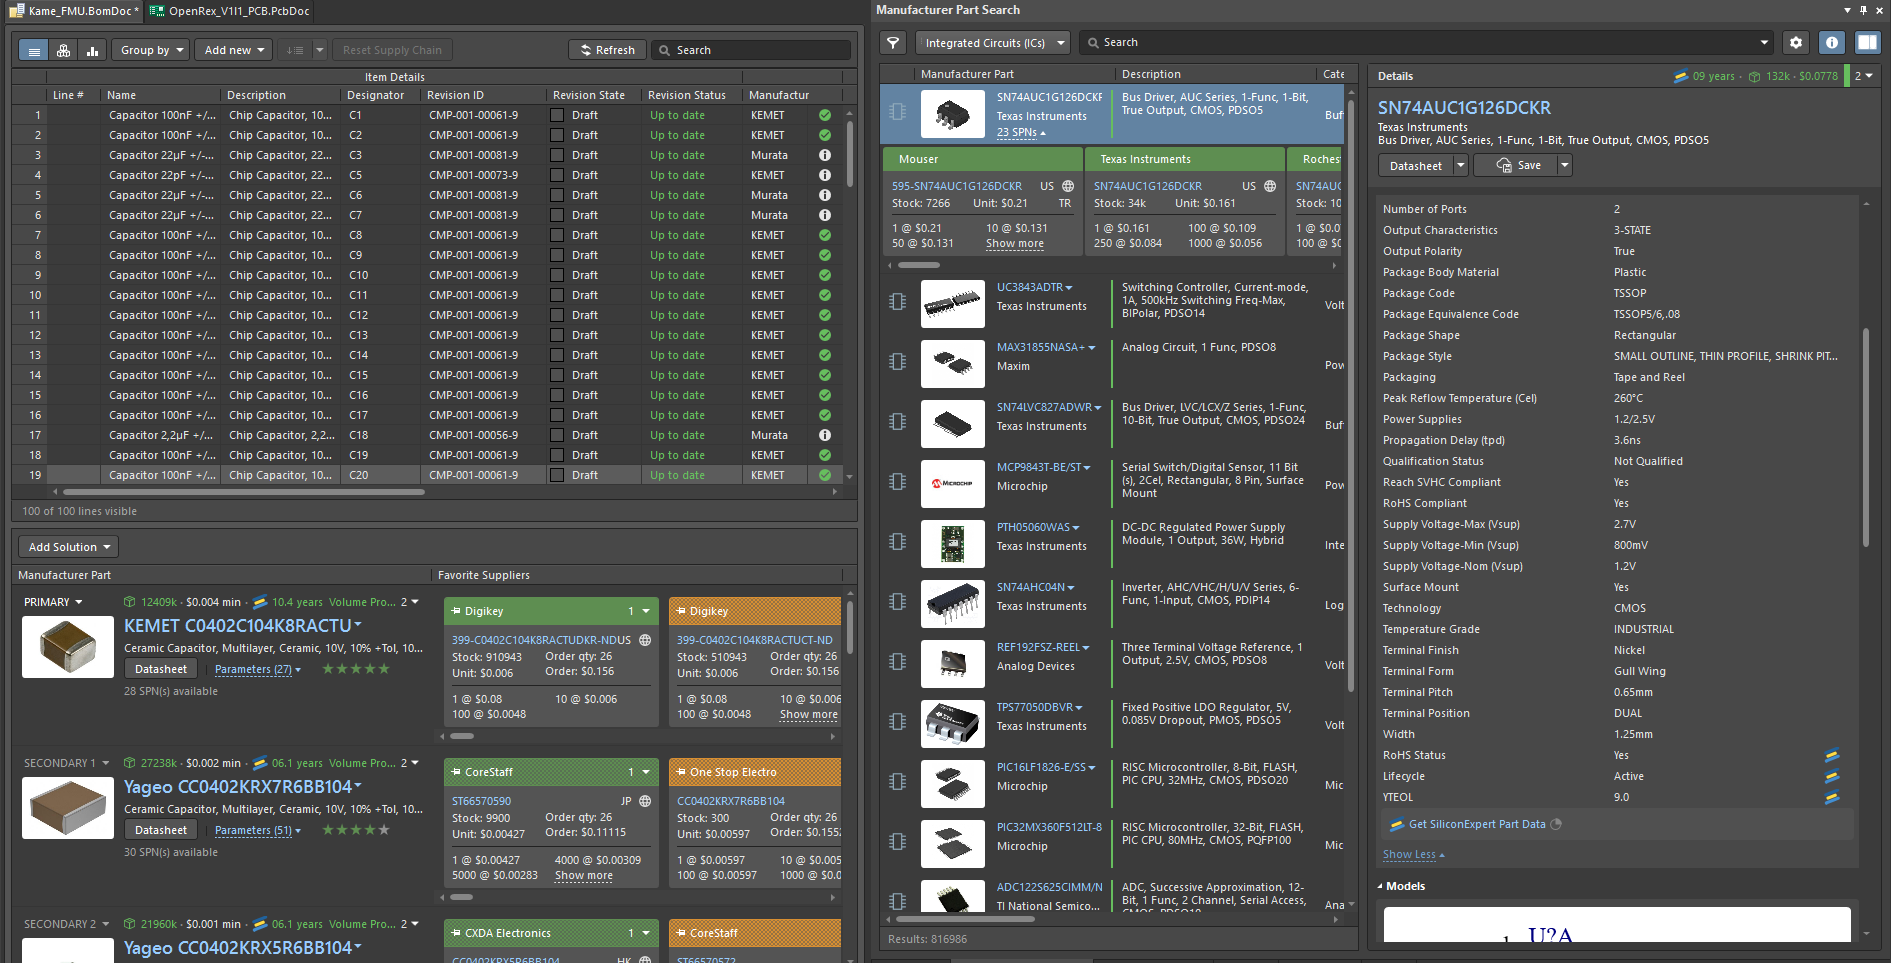Image resolution: width=1891 pixels, height=963 pixels.
Task: Click SiliconExpert icon on Lifecycle row
Action: pyautogui.click(x=1832, y=777)
